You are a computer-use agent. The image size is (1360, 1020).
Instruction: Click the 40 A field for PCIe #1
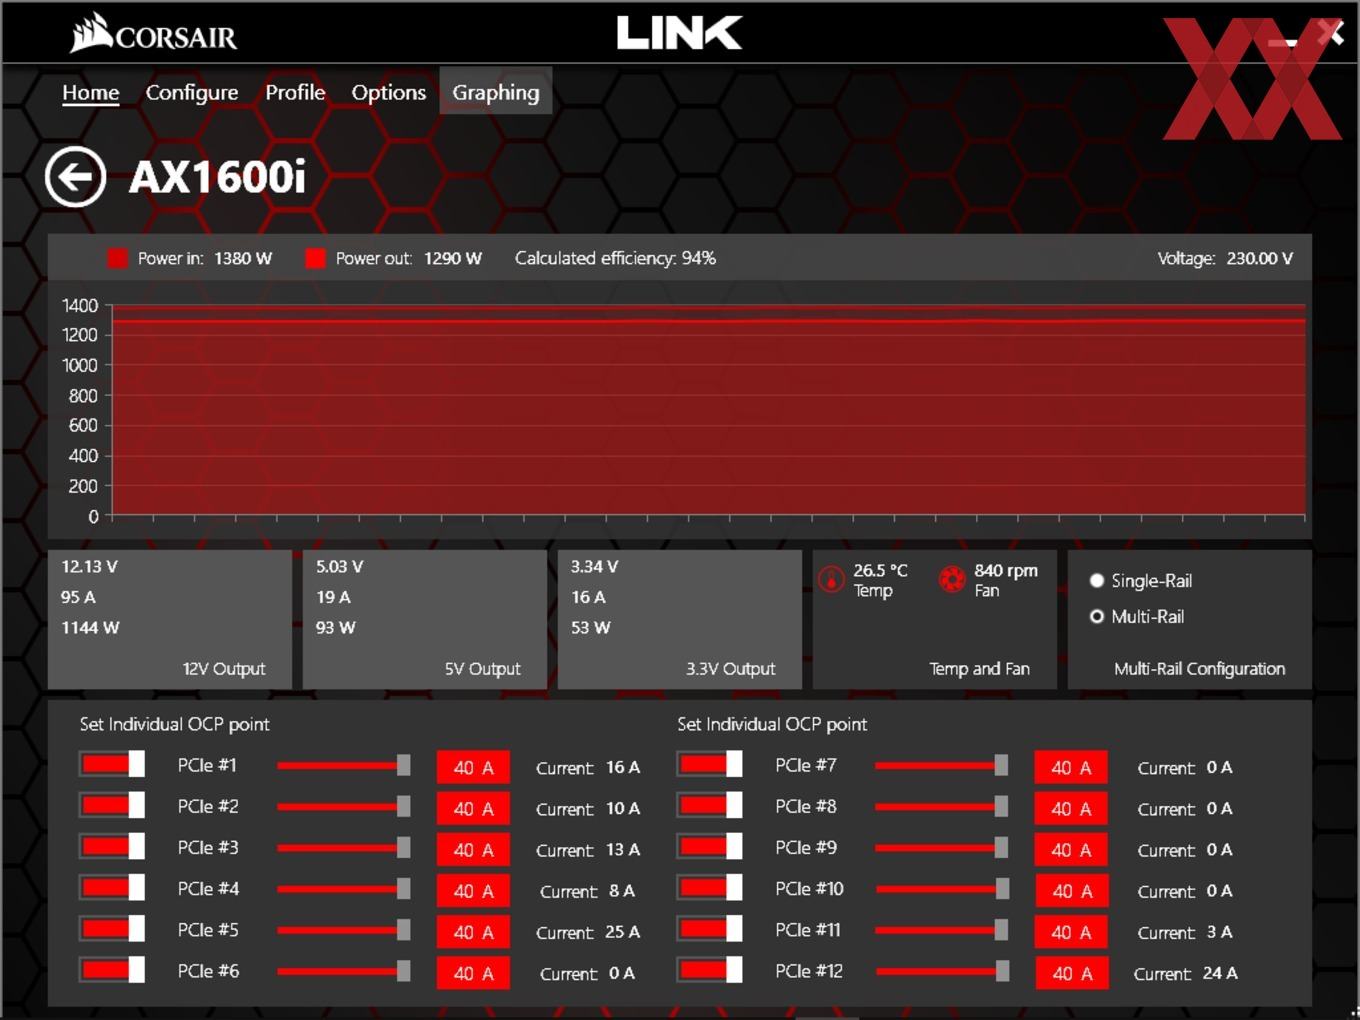click(473, 767)
